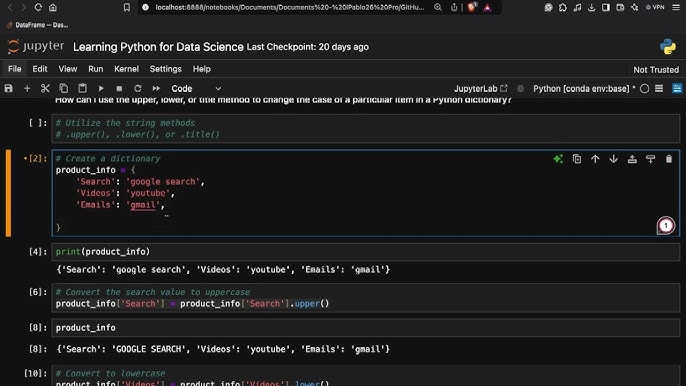The width and height of the screenshot is (686, 386).
Task: Restart kernel and run all cells icon
Action: (x=156, y=88)
